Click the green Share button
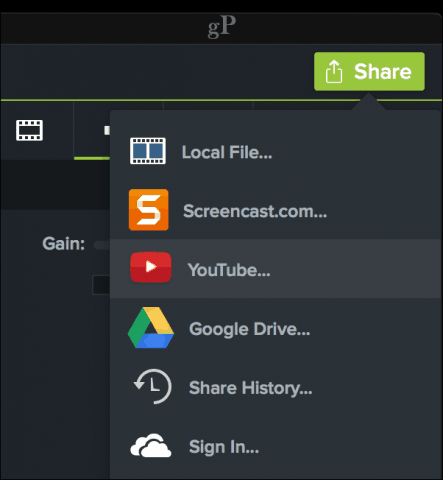Image resolution: width=443 pixels, height=480 pixels. pyautogui.click(x=369, y=71)
